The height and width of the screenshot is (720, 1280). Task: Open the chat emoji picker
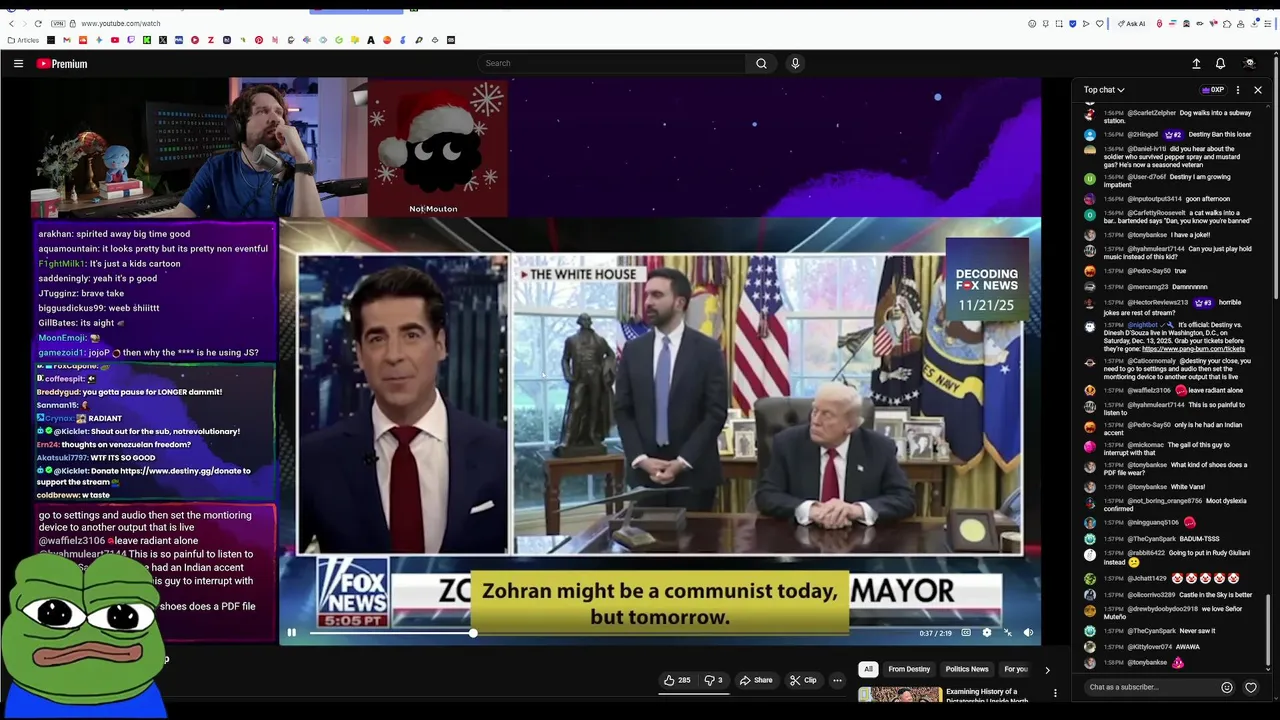1227,687
